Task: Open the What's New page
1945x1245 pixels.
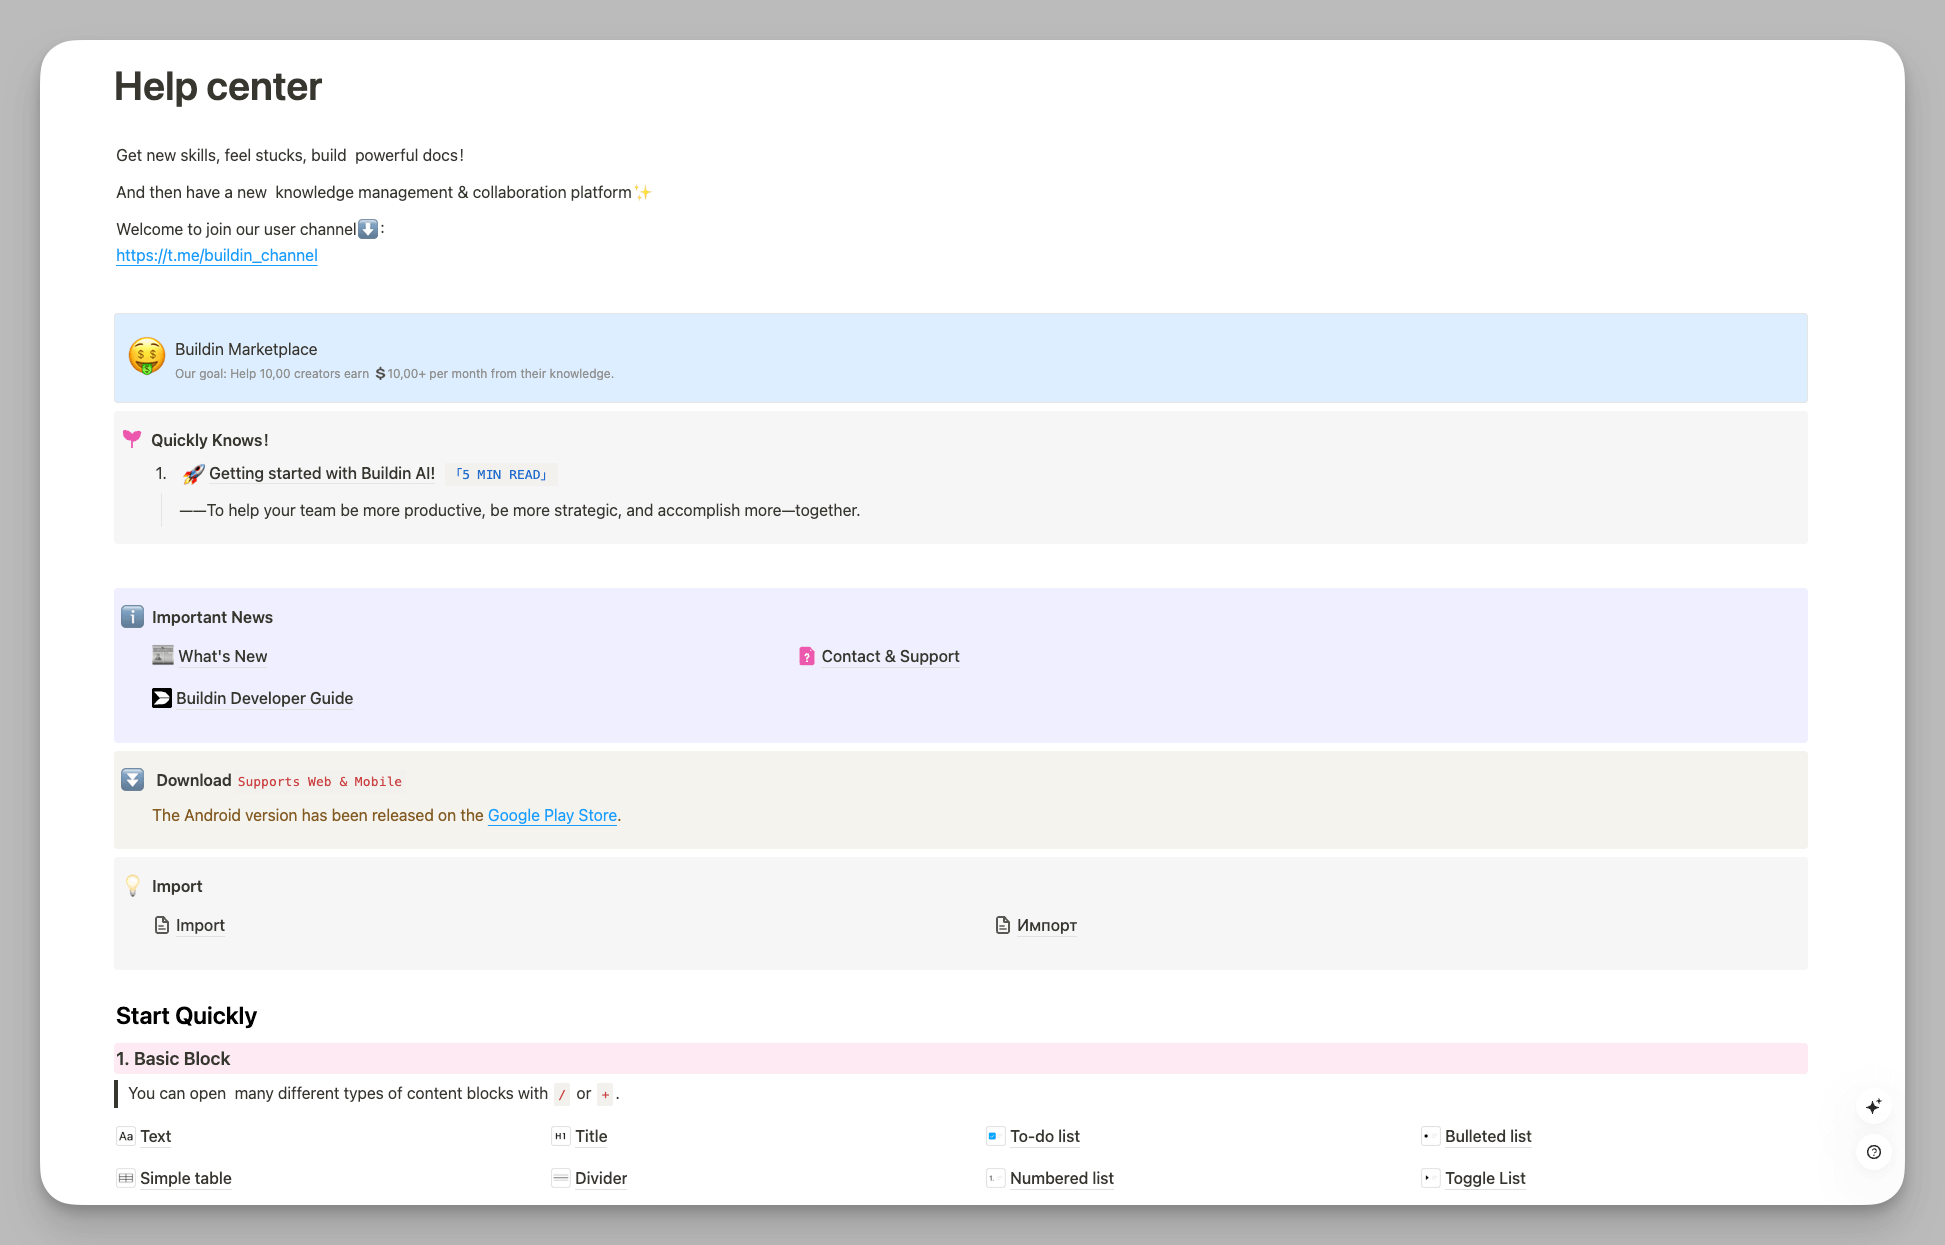Action: tap(222, 656)
